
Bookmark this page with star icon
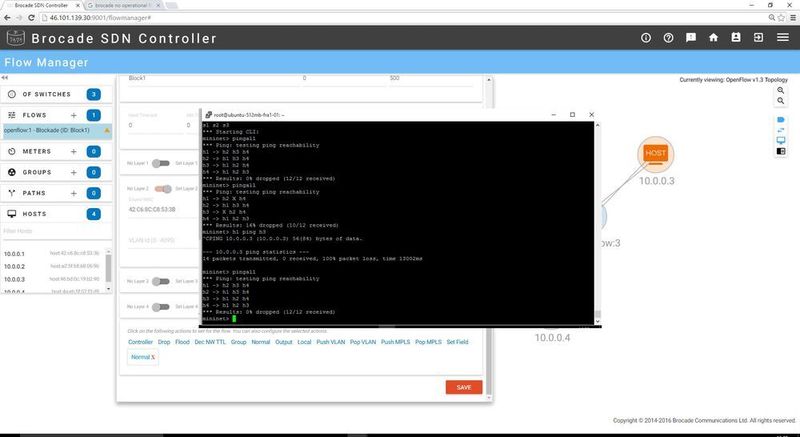tap(781, 17)
